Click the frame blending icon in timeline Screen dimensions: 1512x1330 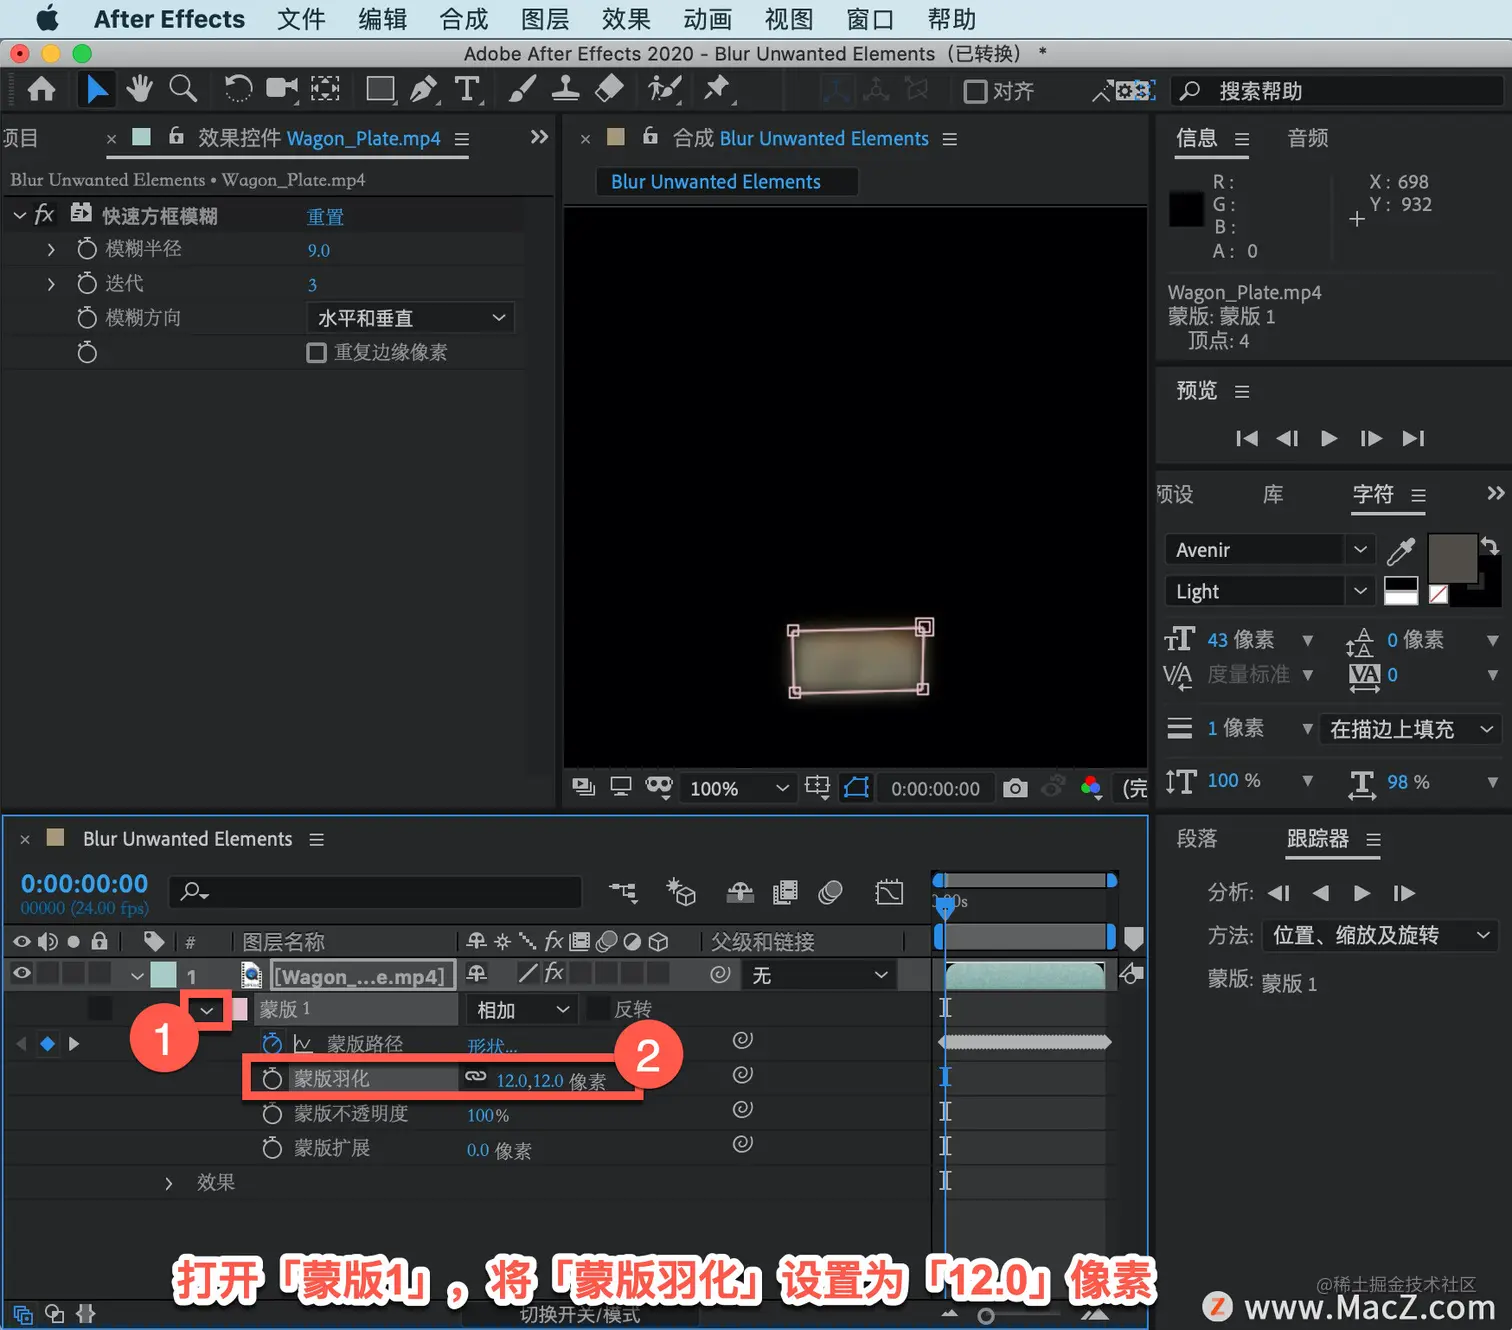click(x=785, y=891)
